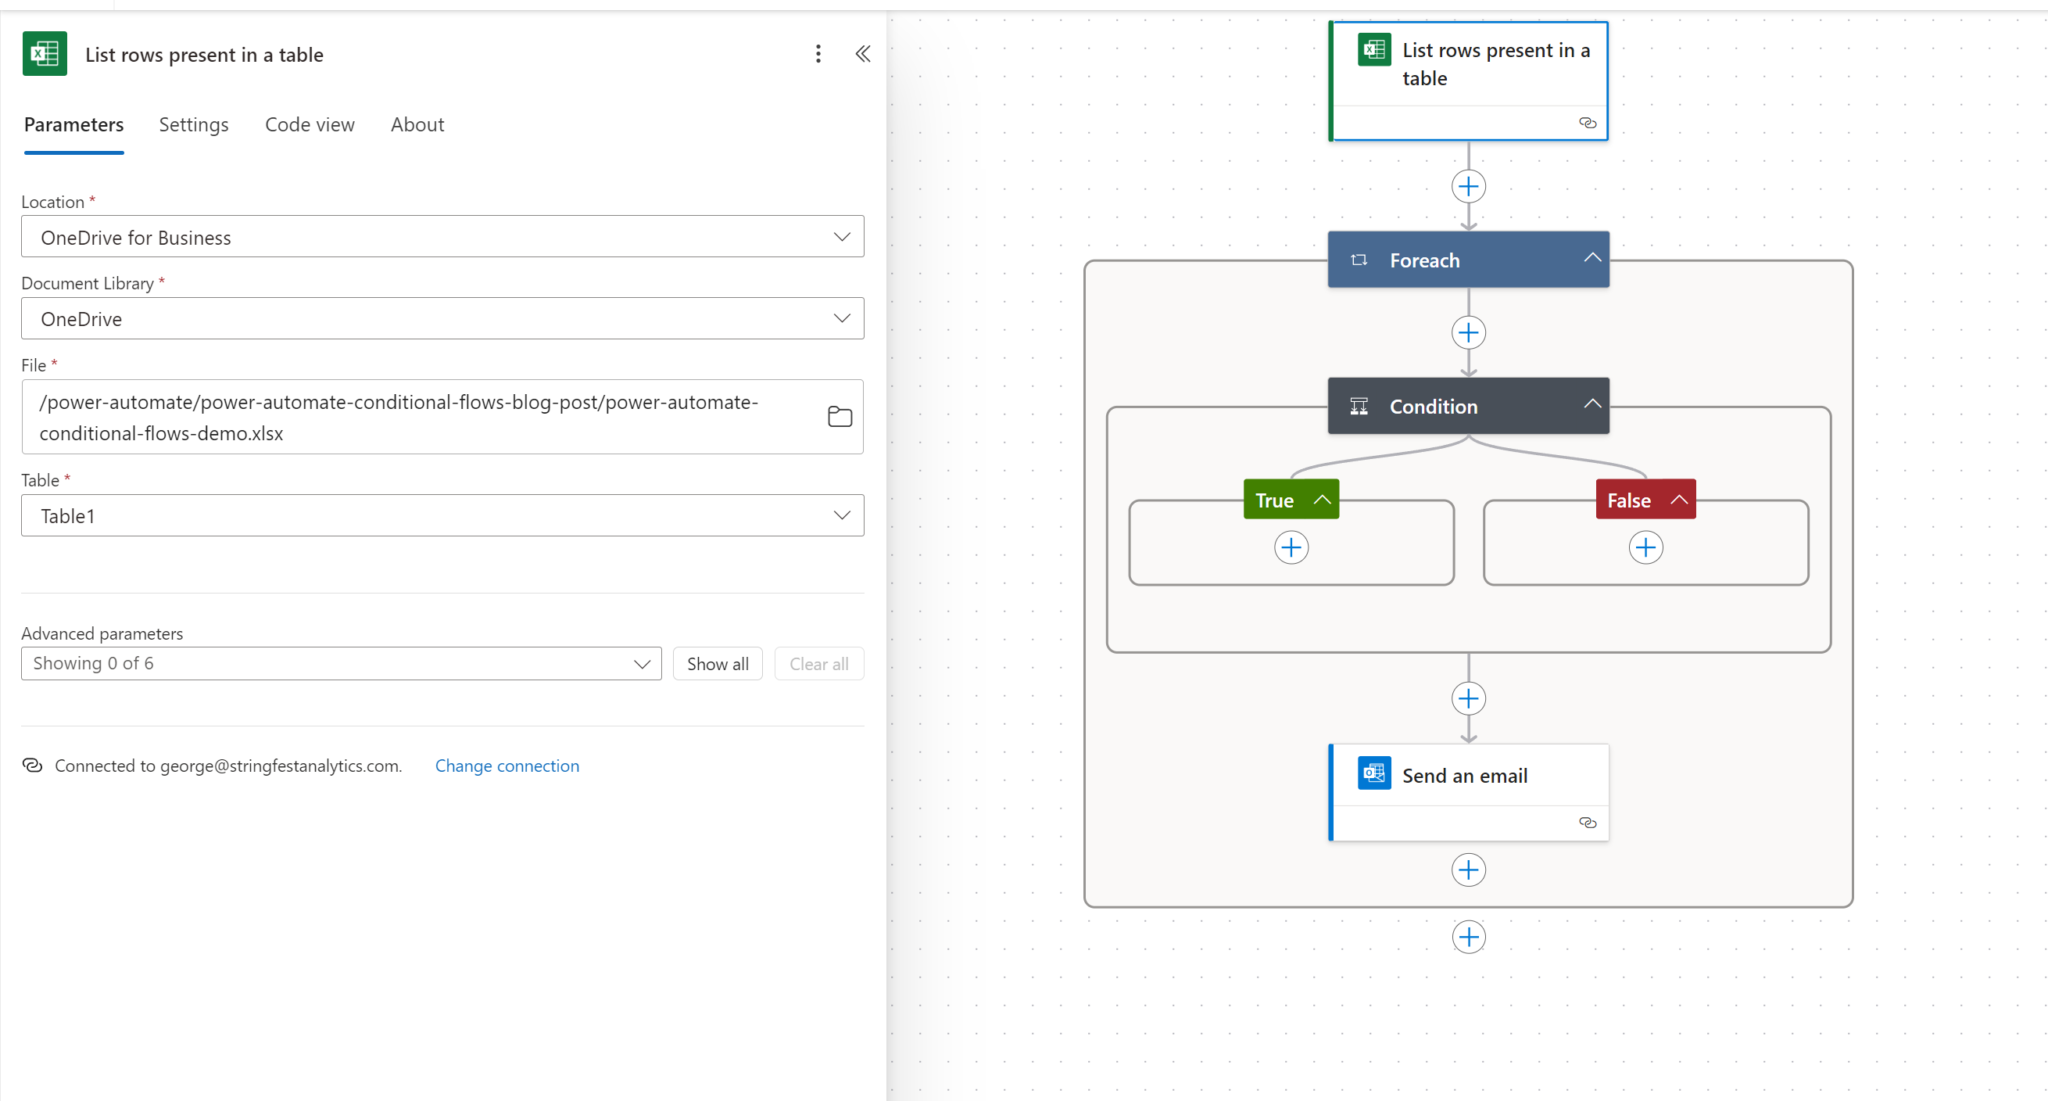Click the Change connection link
This screenshot has height=1101, width=2048.
tap(507, 766)
